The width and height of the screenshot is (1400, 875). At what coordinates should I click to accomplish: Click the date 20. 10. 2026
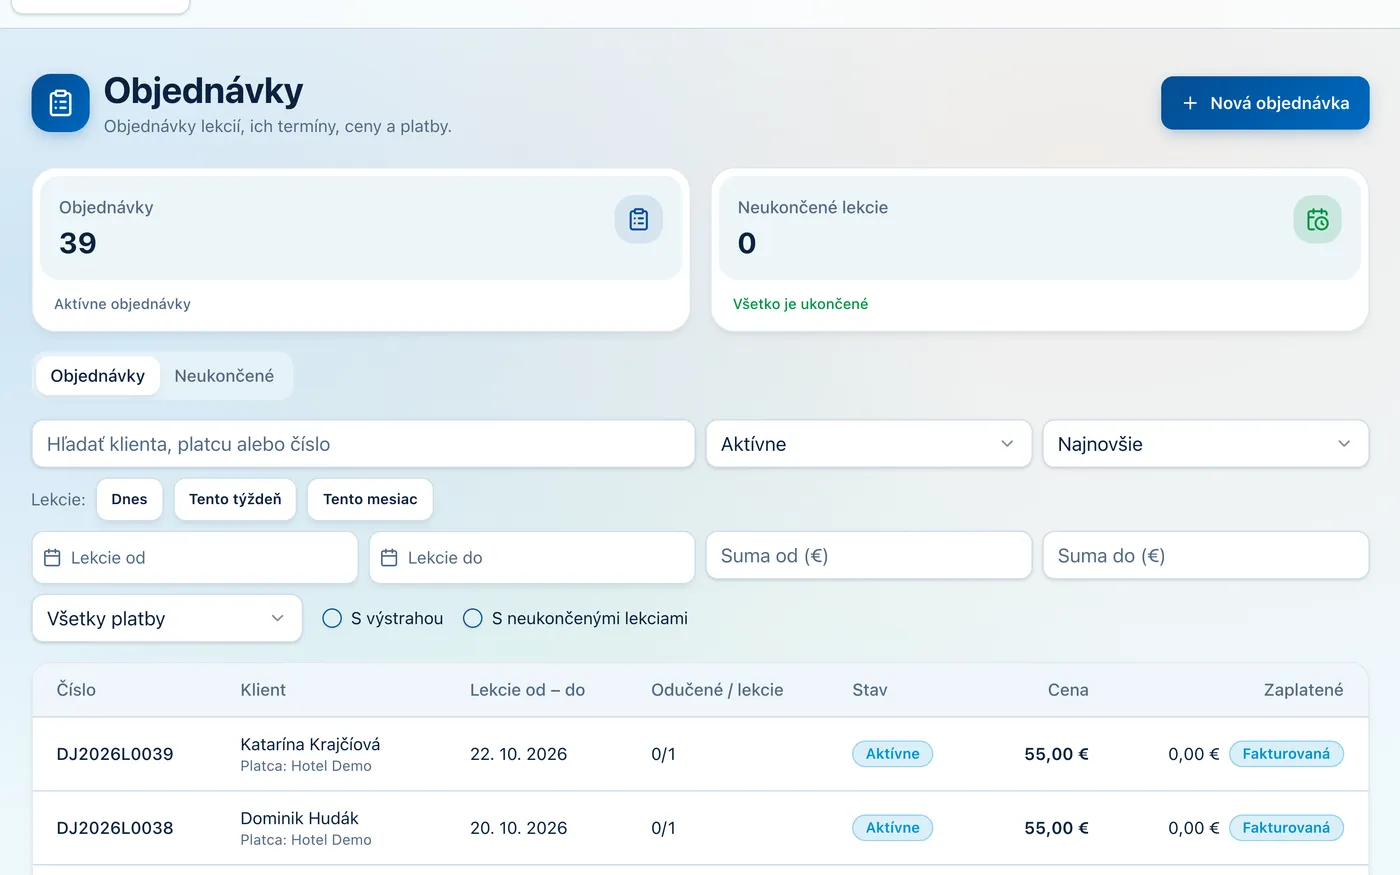click(x=518, y=828)
